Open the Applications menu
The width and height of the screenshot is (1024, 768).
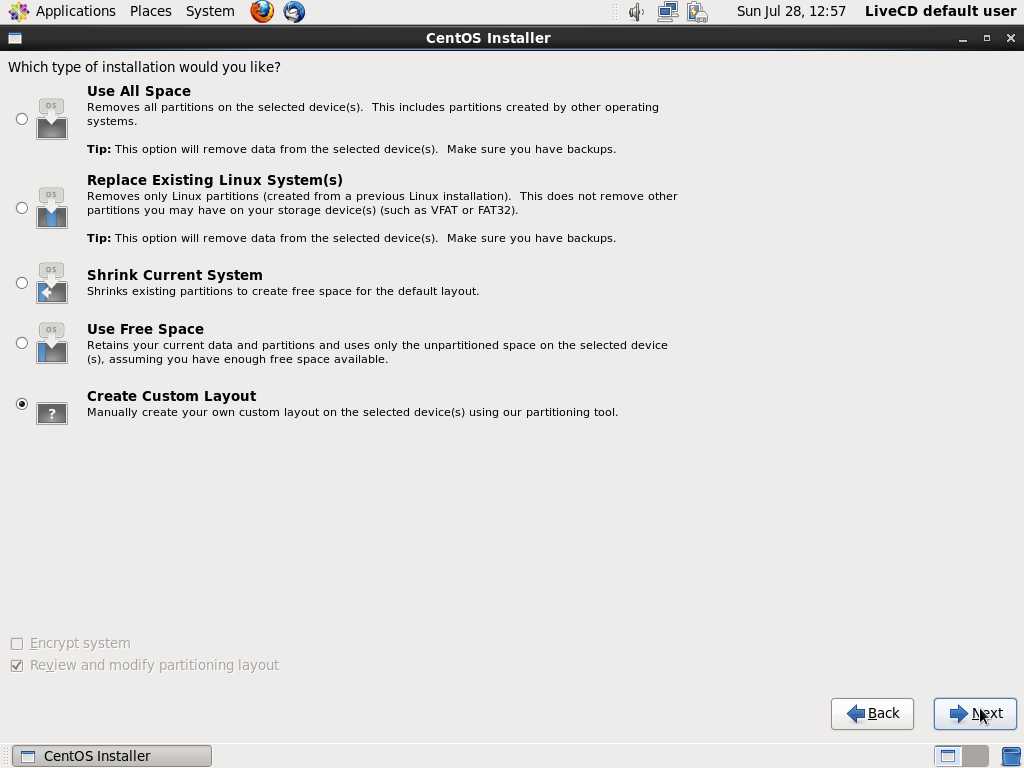[76, 11]
